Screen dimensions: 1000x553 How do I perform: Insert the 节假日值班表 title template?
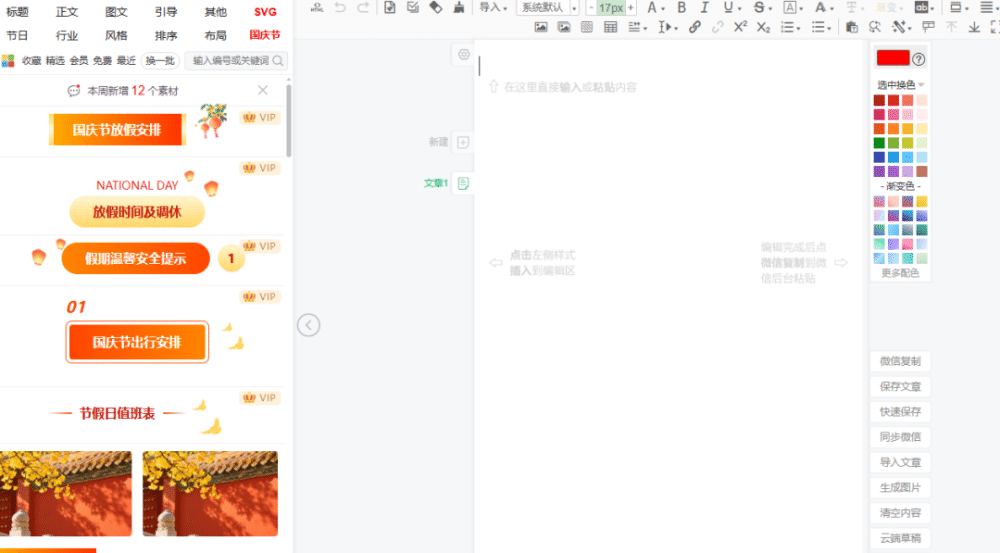coord(117,414)
